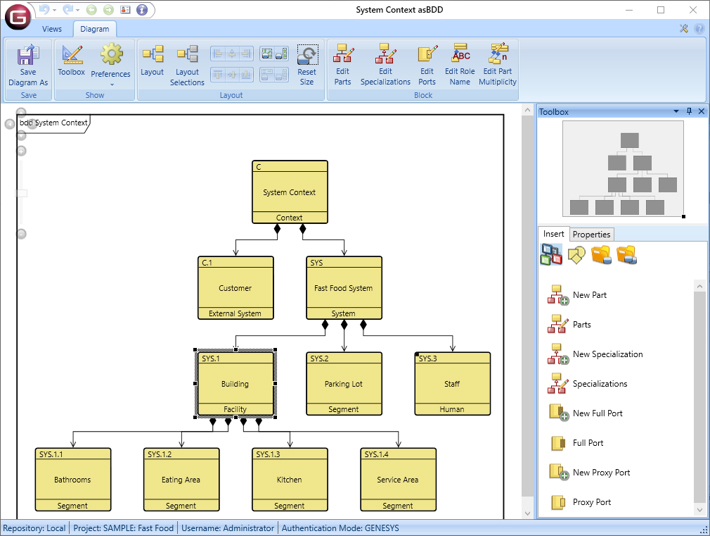The height and width of the screenshot is (536, 710).
Task: Click Edit Part Multiplicity icon
Action: pos(499,62)
